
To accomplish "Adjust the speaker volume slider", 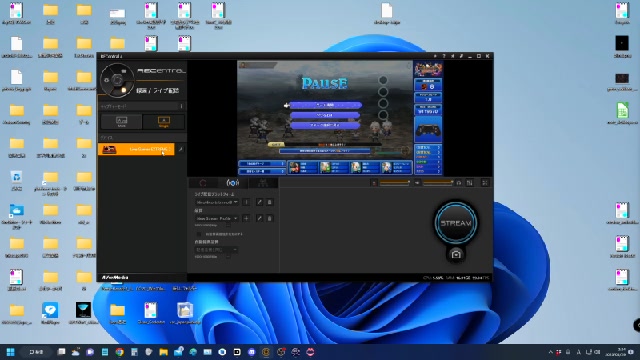I will 438,183.
